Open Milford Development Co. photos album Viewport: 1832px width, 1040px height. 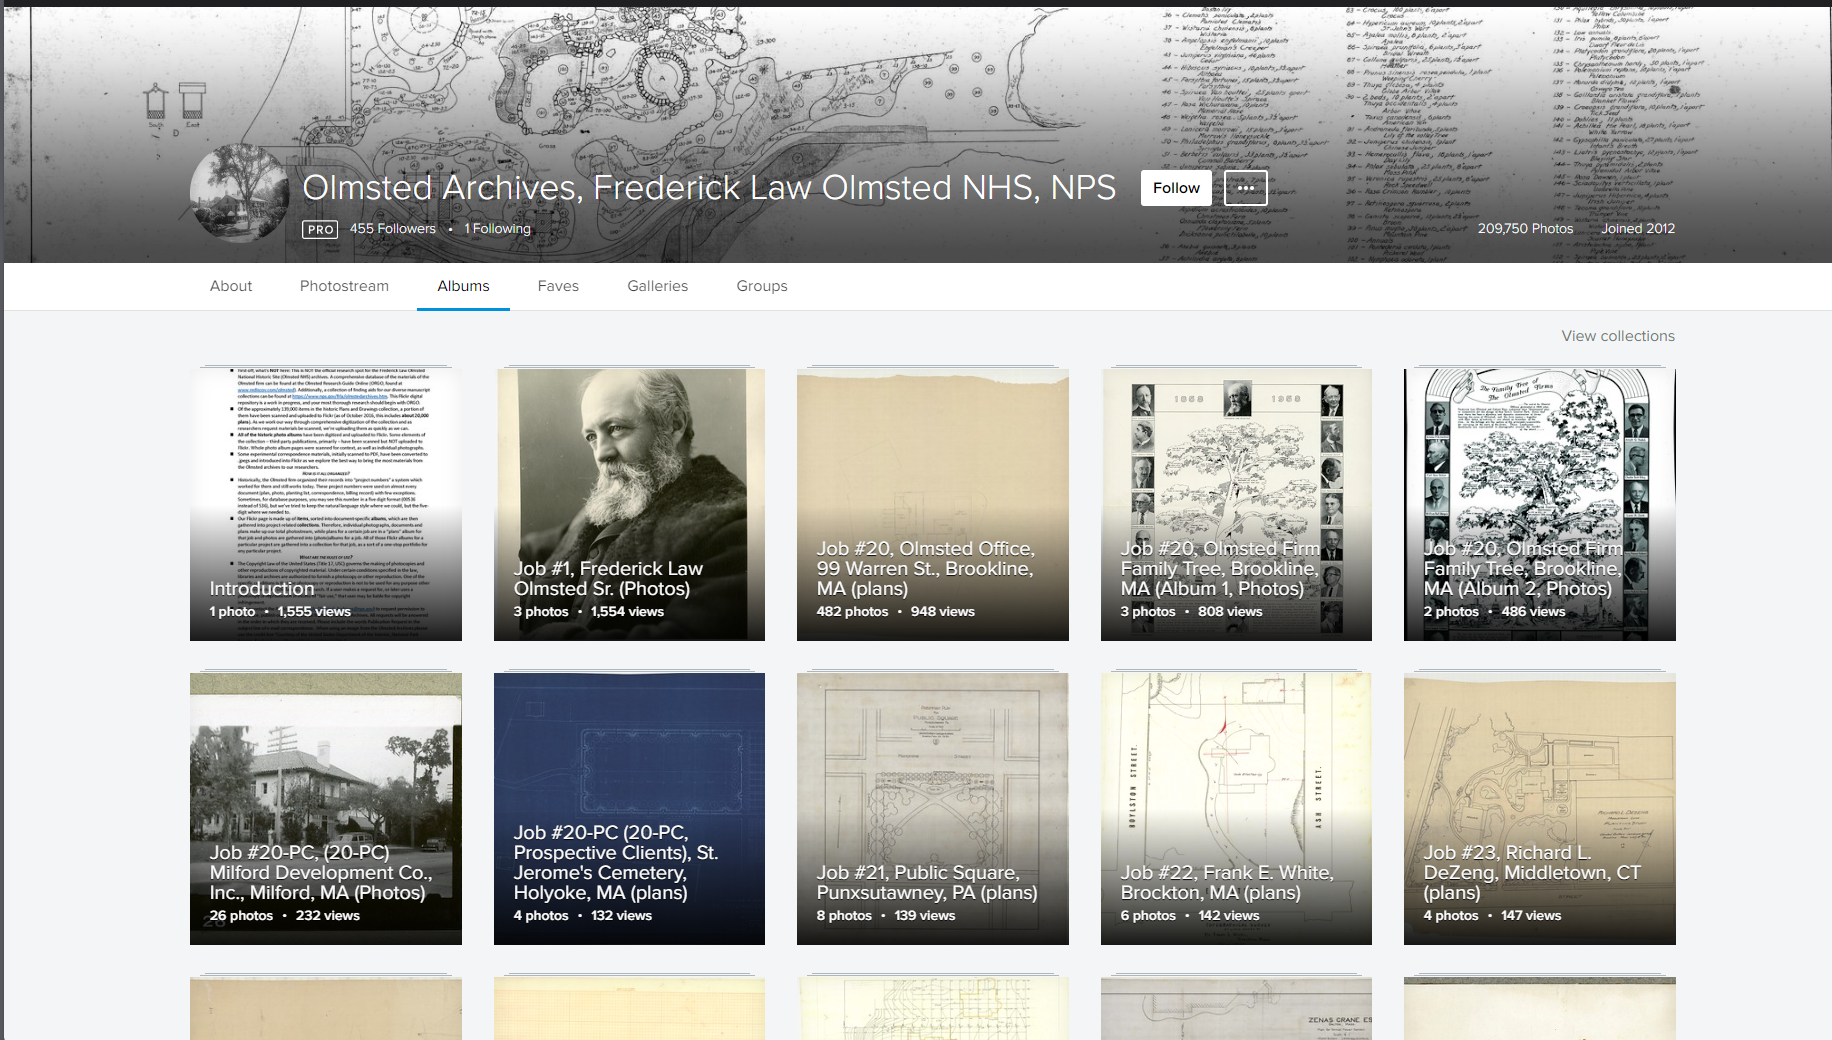pos(326,809)
